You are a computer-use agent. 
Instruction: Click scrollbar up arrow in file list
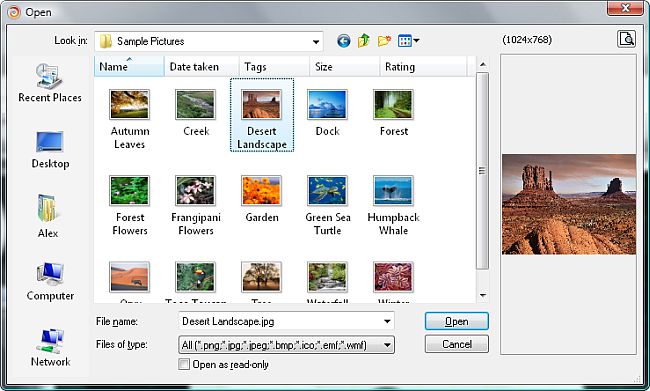(x=483, y=64)
